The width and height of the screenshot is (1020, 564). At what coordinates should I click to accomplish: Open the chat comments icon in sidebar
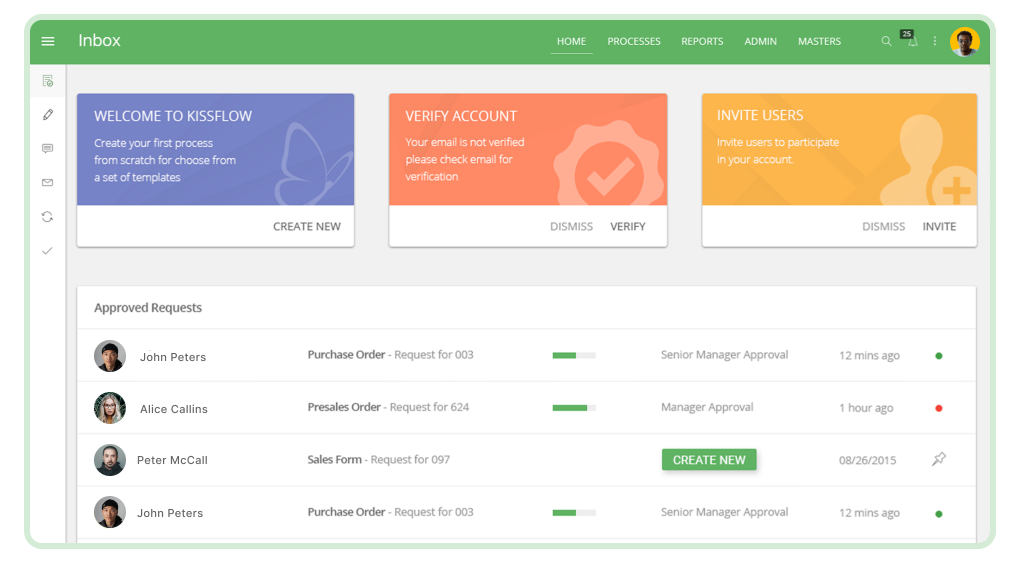47,148
